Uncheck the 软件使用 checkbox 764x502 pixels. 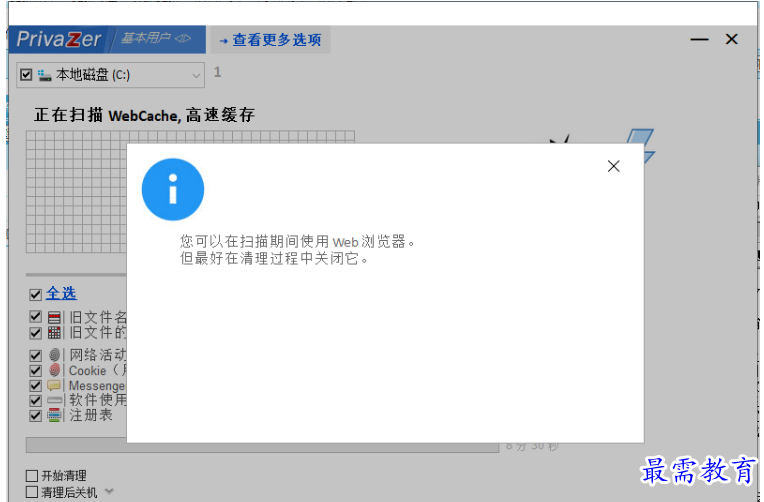(x=35, y=401)
